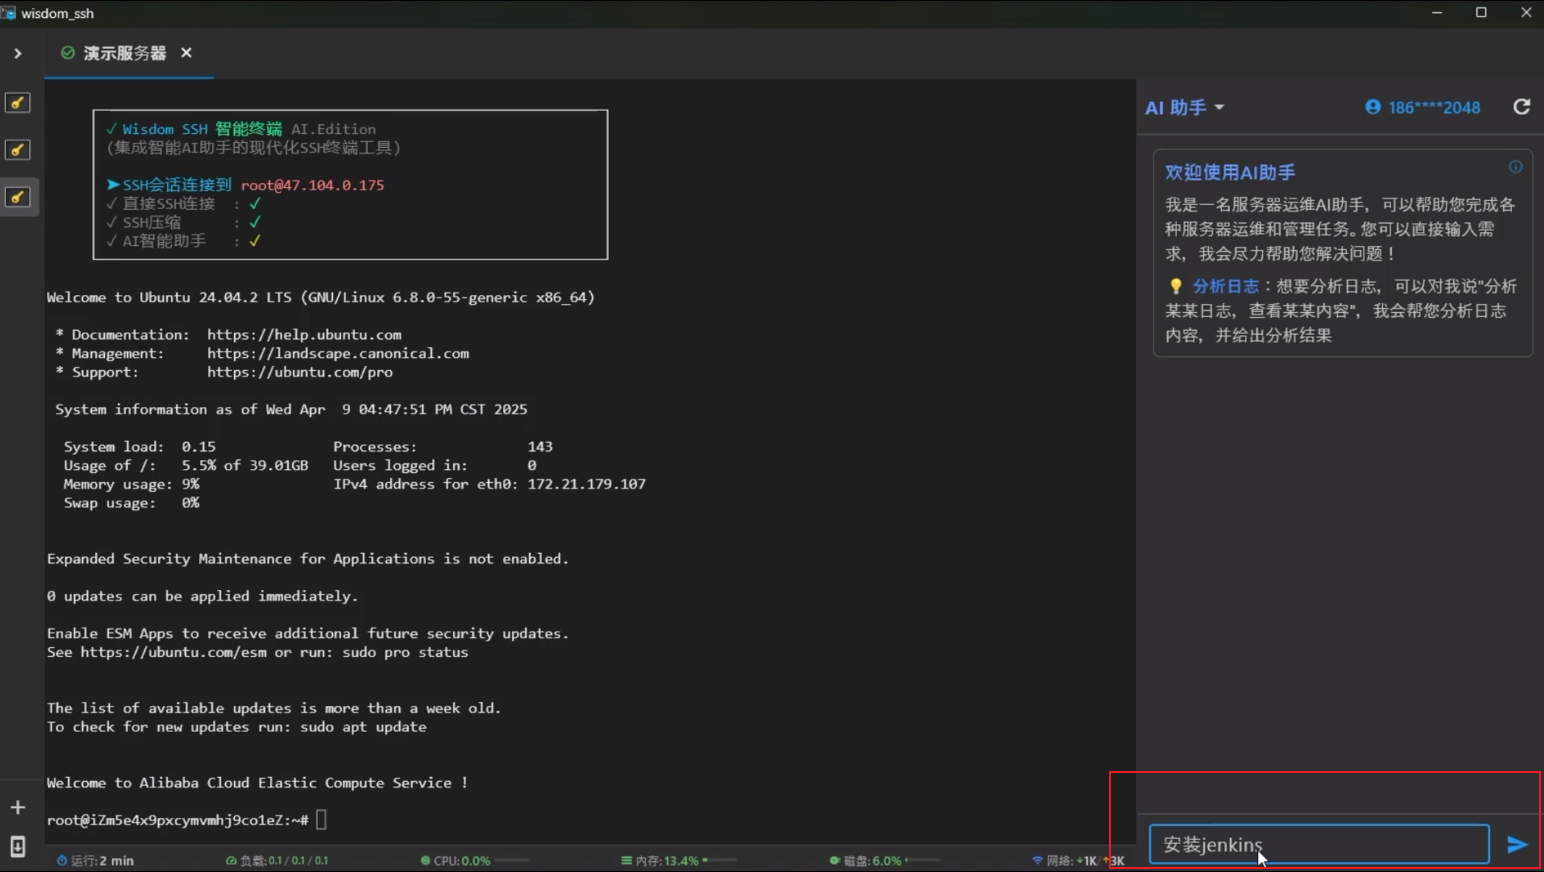Click the IPv4 address 172.21.179.107
The width and height of the screenshot is (1544, 872).
click(587, 484)
